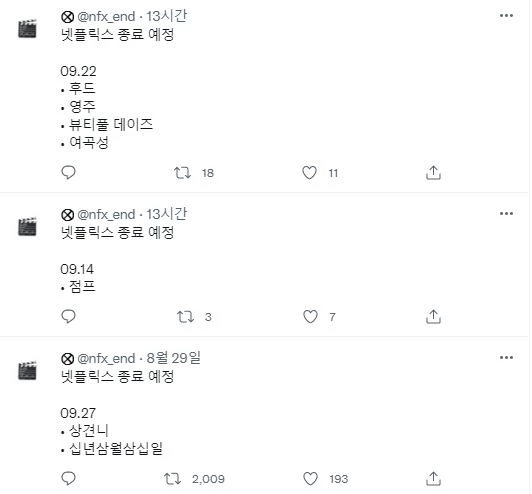532x494 pixels.
Task: Open more options on the 8월 29일 tweet
Action: click(x=506, y=358)
